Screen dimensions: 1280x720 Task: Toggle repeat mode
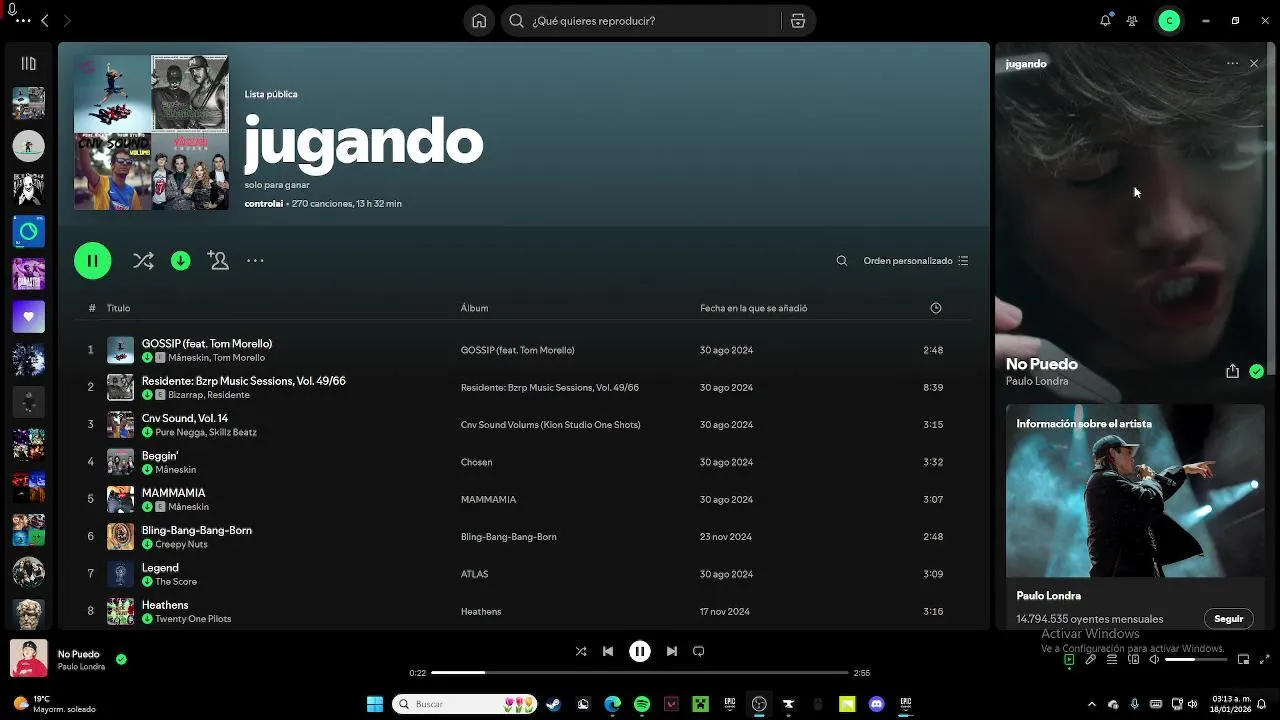[x=699, y=651]
